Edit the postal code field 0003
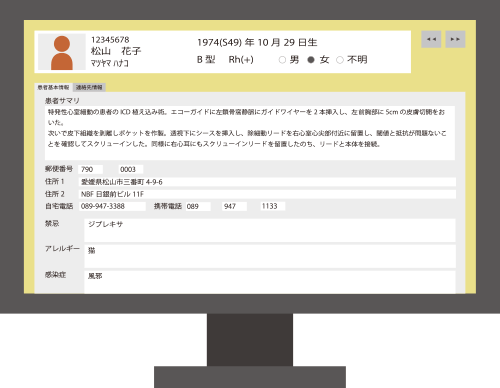Viewport: 500px width, 388px height. 130,169
